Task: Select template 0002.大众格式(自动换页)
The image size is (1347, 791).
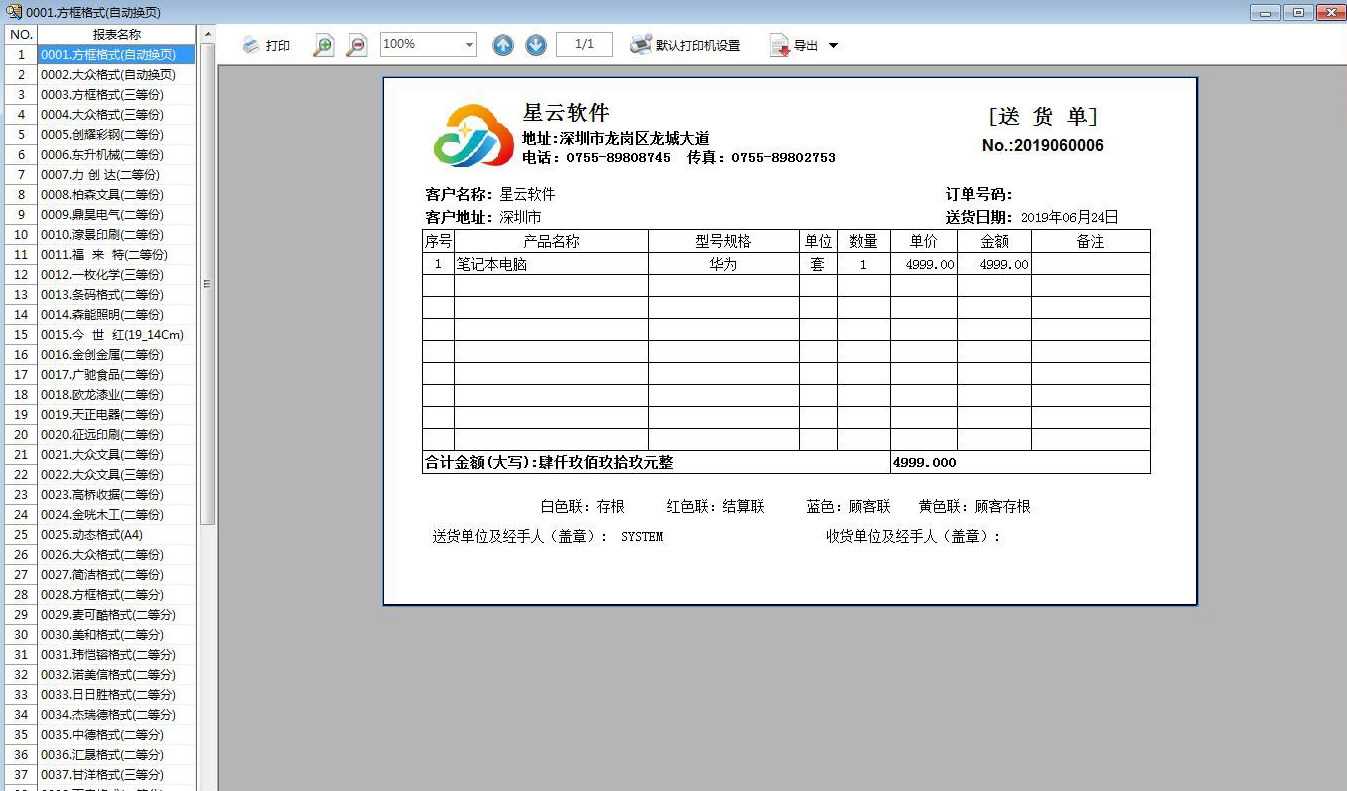Action: pyautogui.click(x=98, y=74)
